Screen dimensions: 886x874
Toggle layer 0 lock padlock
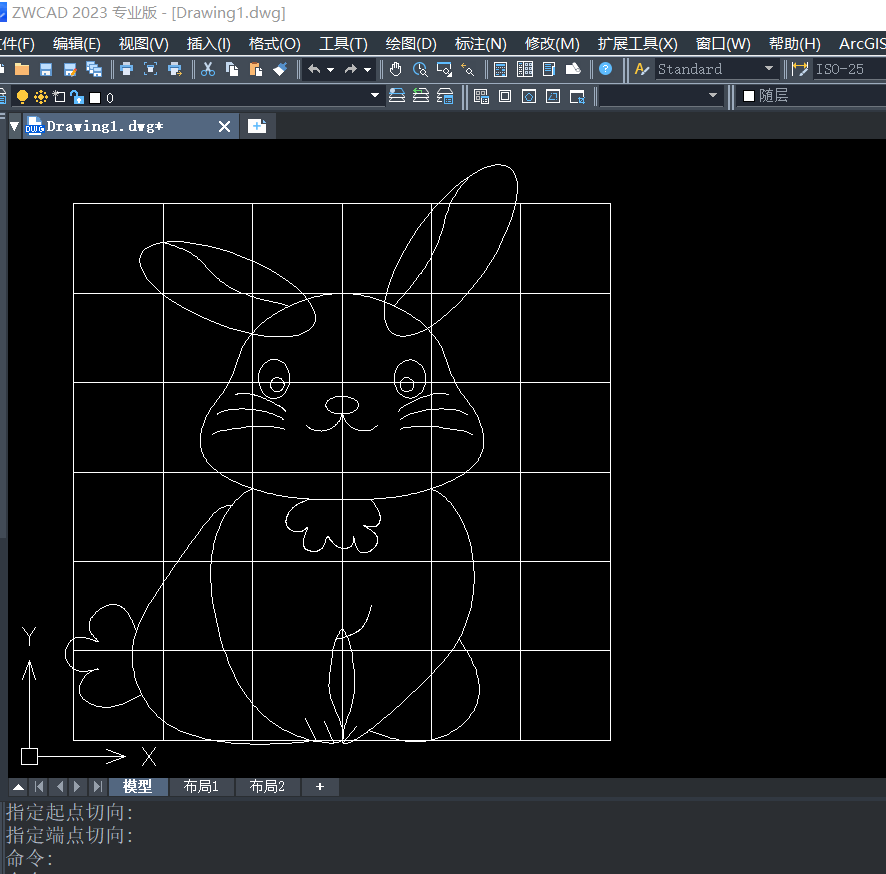coord(77,97)
